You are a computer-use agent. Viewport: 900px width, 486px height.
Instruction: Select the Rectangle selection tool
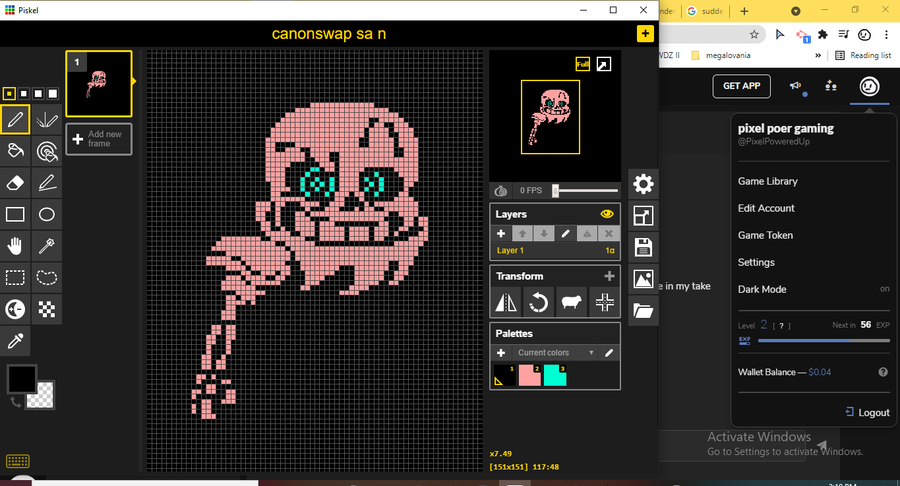point(15,278)
